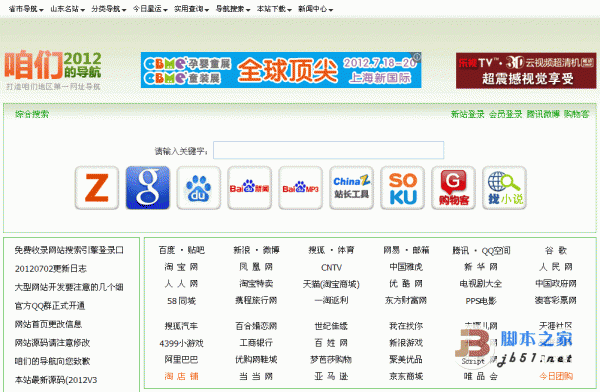The image size is (600, 392).
Task: Open 网站首页更改信息 news item
Action: pos(48,324)
